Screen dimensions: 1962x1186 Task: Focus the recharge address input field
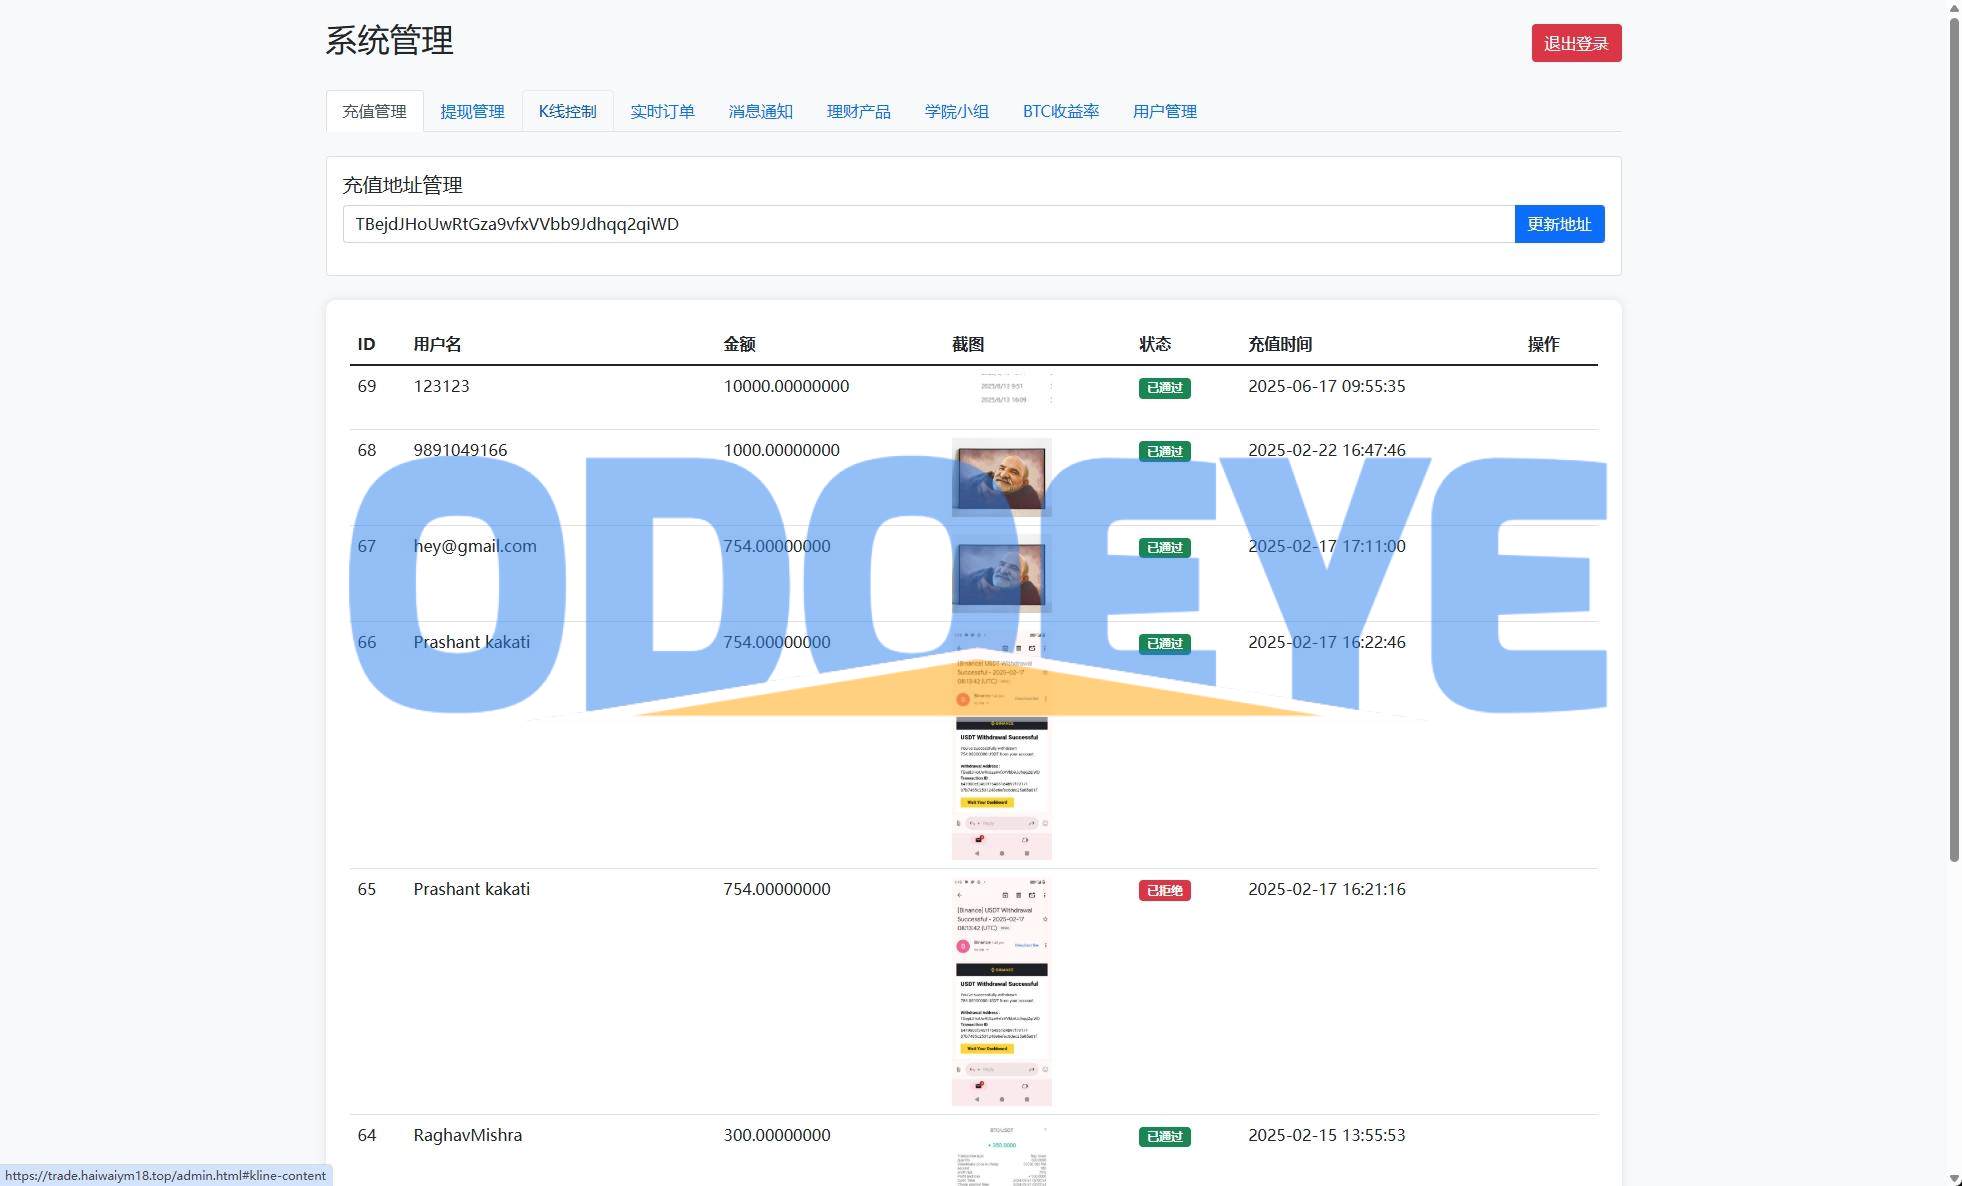point(928,224)
